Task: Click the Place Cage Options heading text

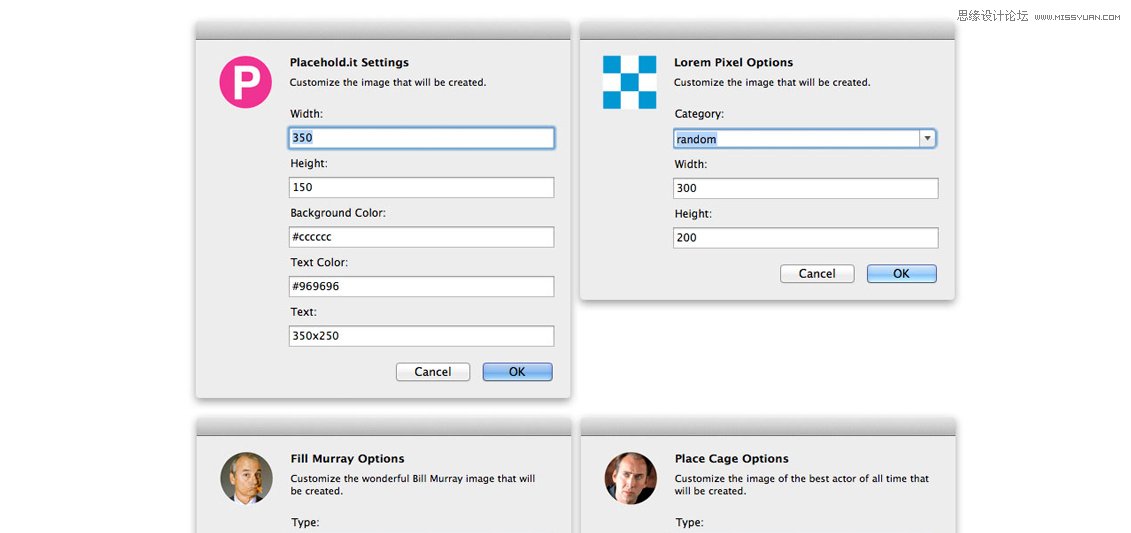Action: [731, 459]
